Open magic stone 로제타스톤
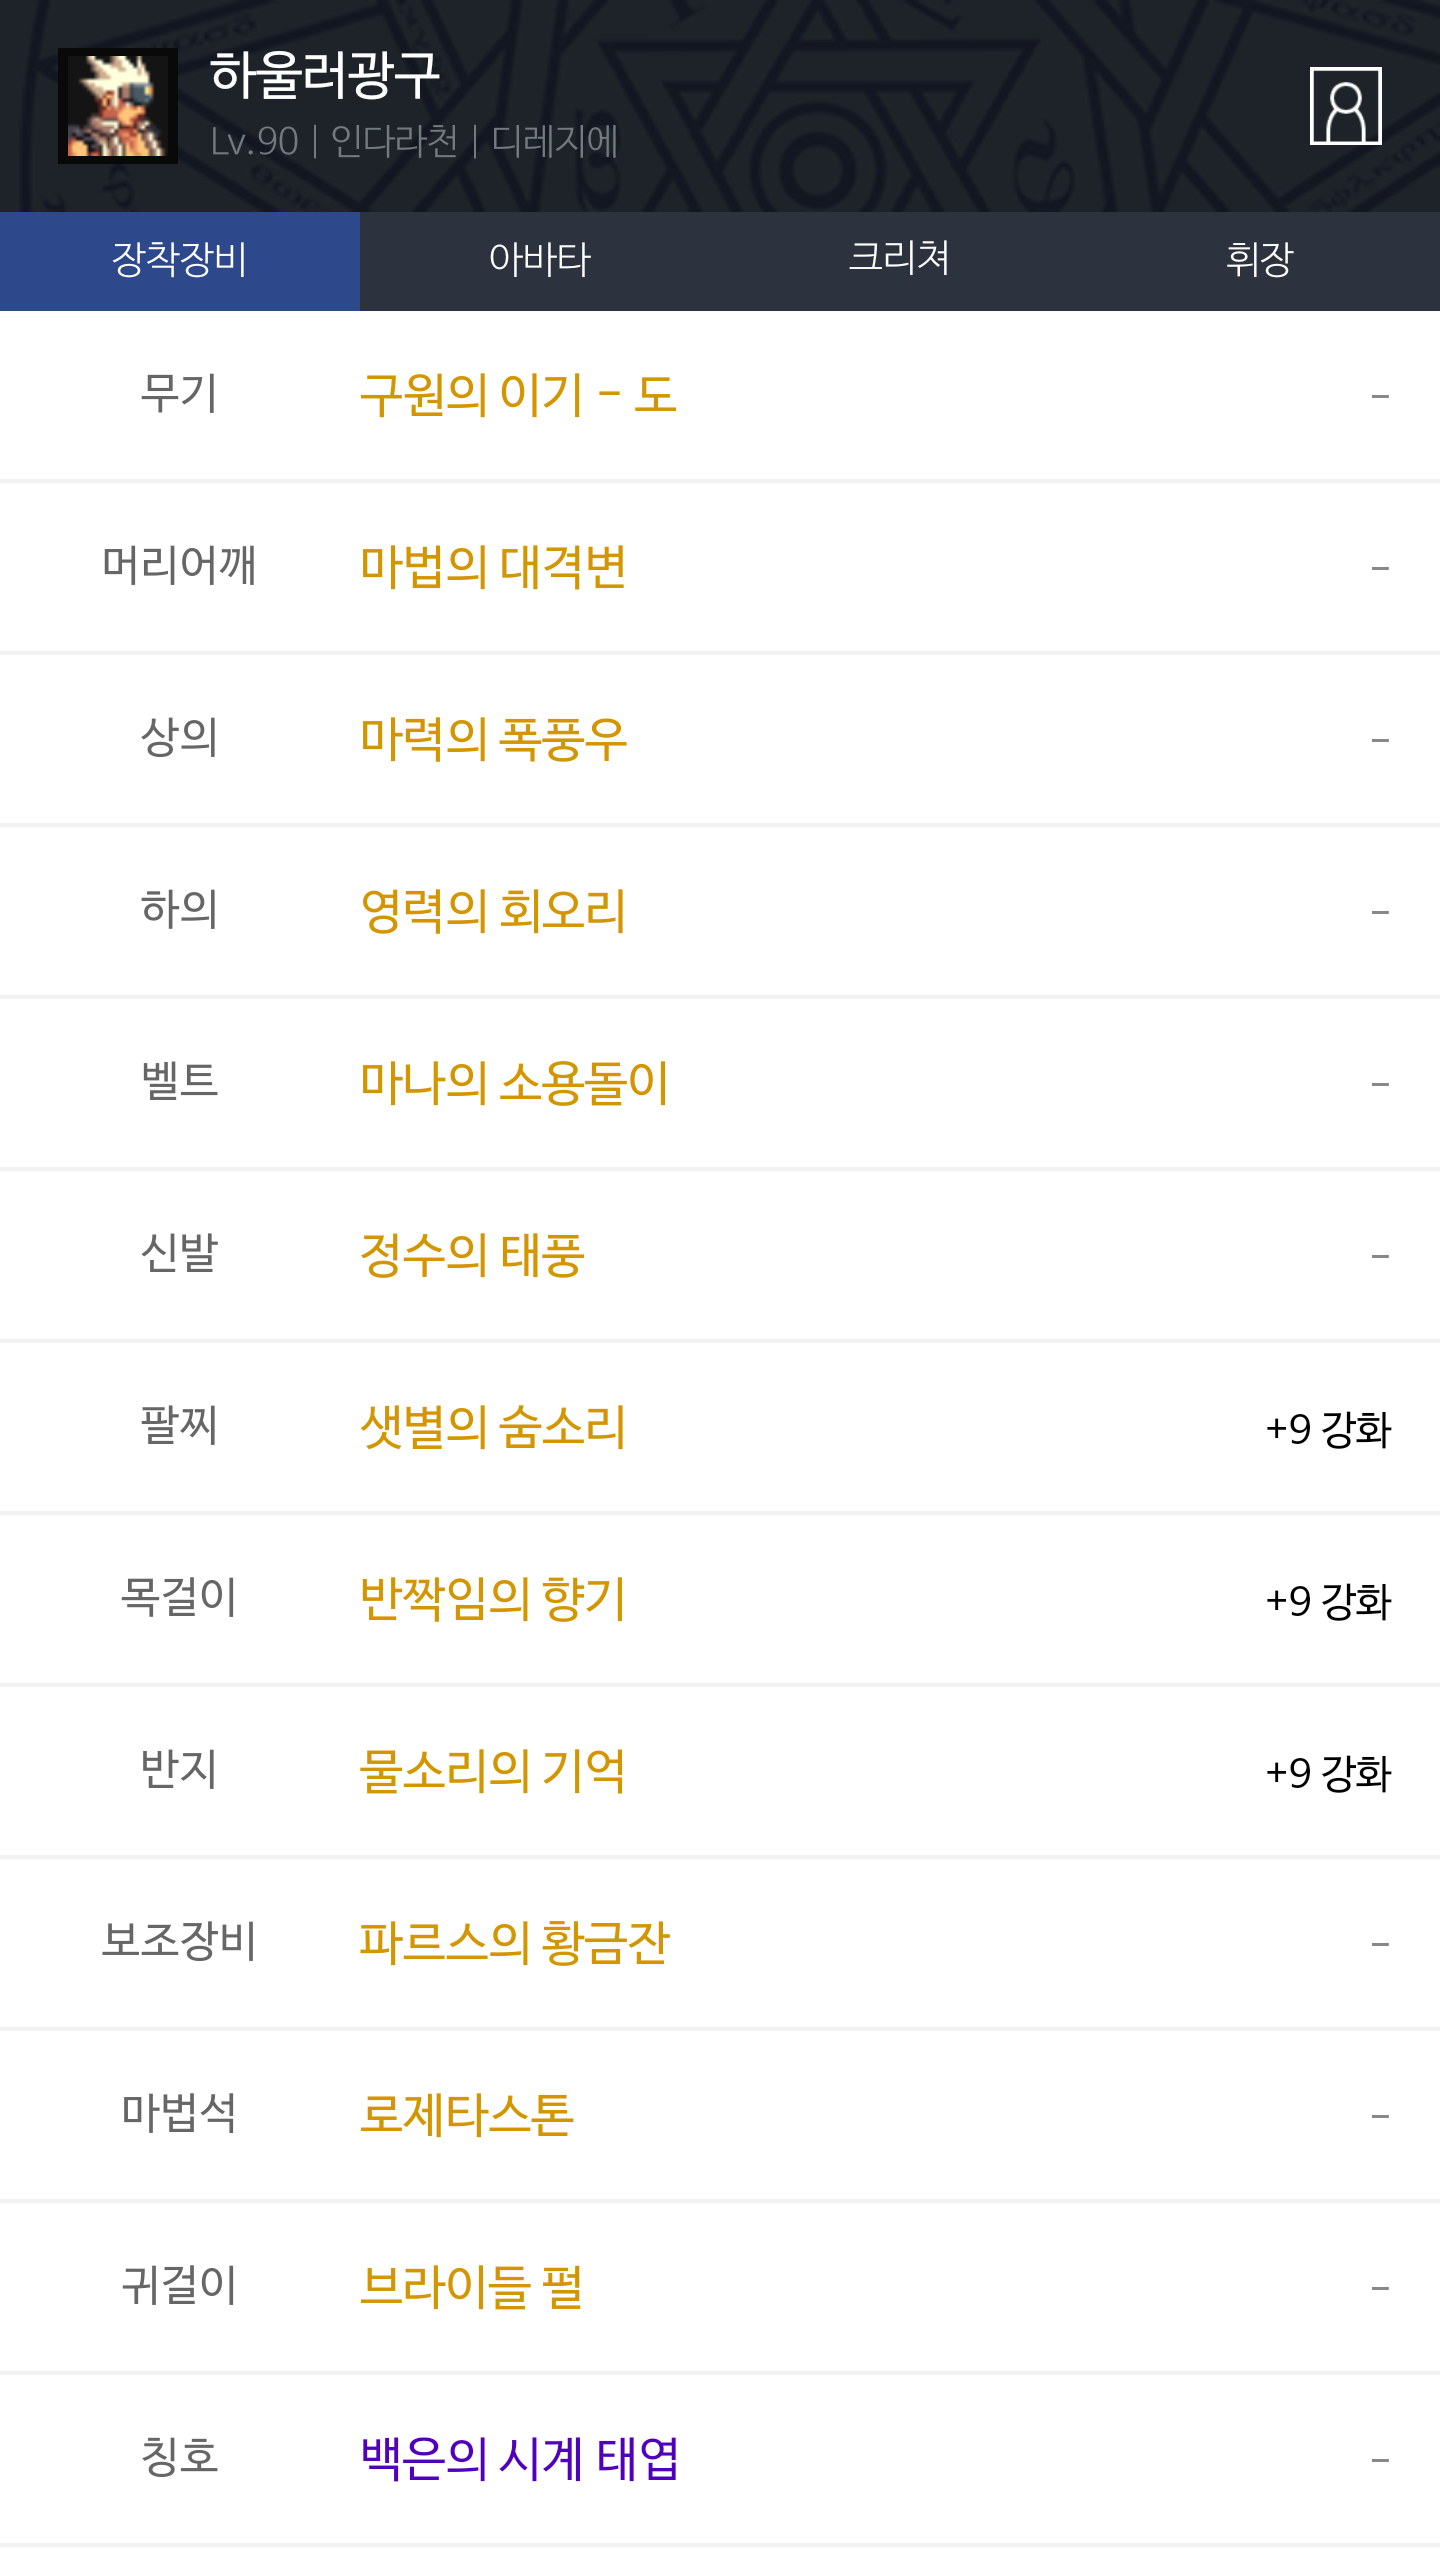This screenshot has width=1440, height=2560. 467,2115
